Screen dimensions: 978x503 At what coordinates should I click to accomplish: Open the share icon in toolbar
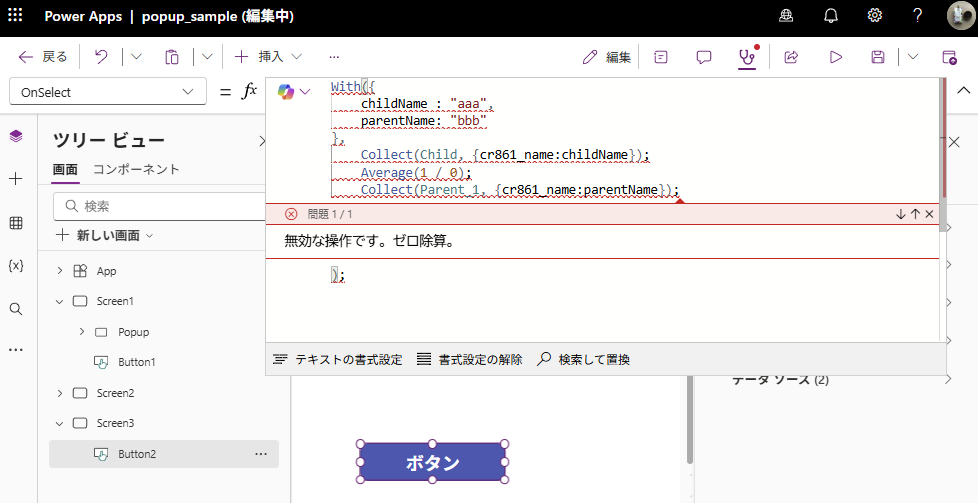791,57
